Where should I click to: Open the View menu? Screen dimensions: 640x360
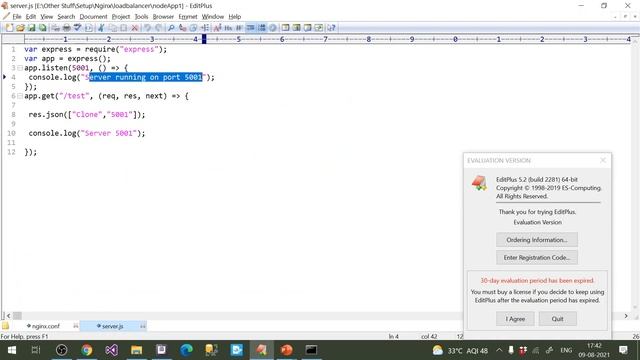47,17
